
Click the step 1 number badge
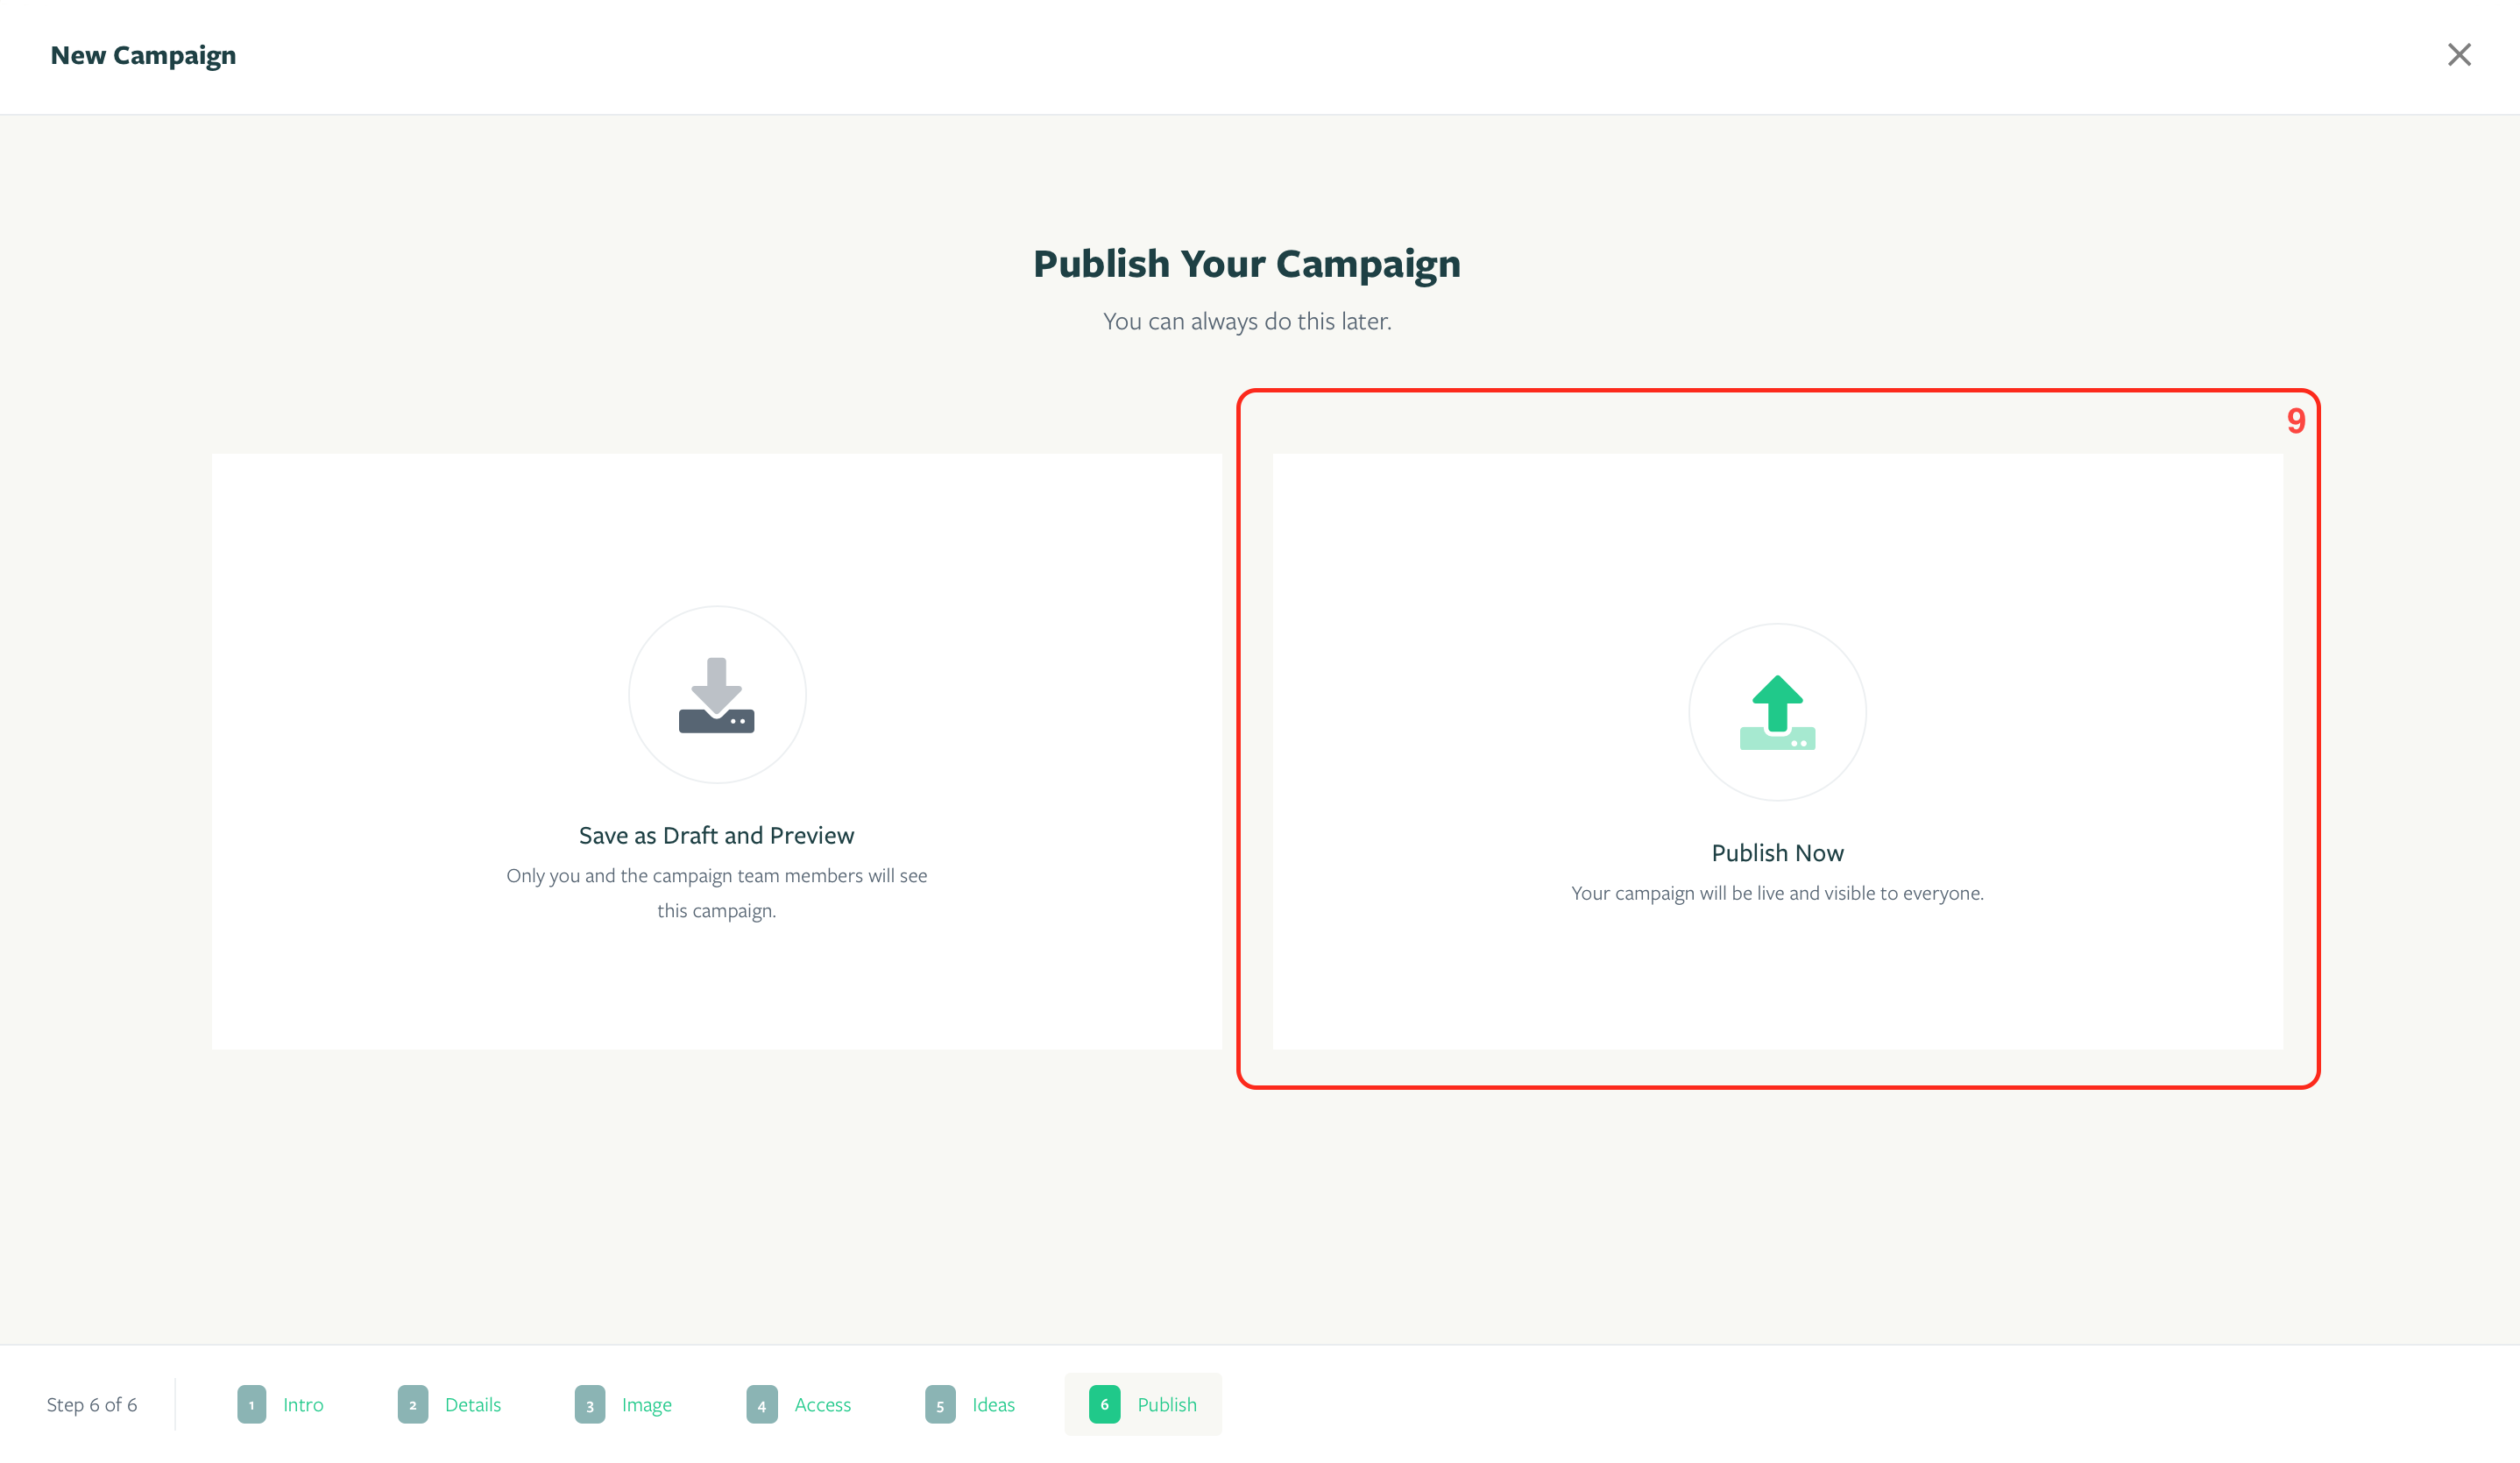point(252,1404)
